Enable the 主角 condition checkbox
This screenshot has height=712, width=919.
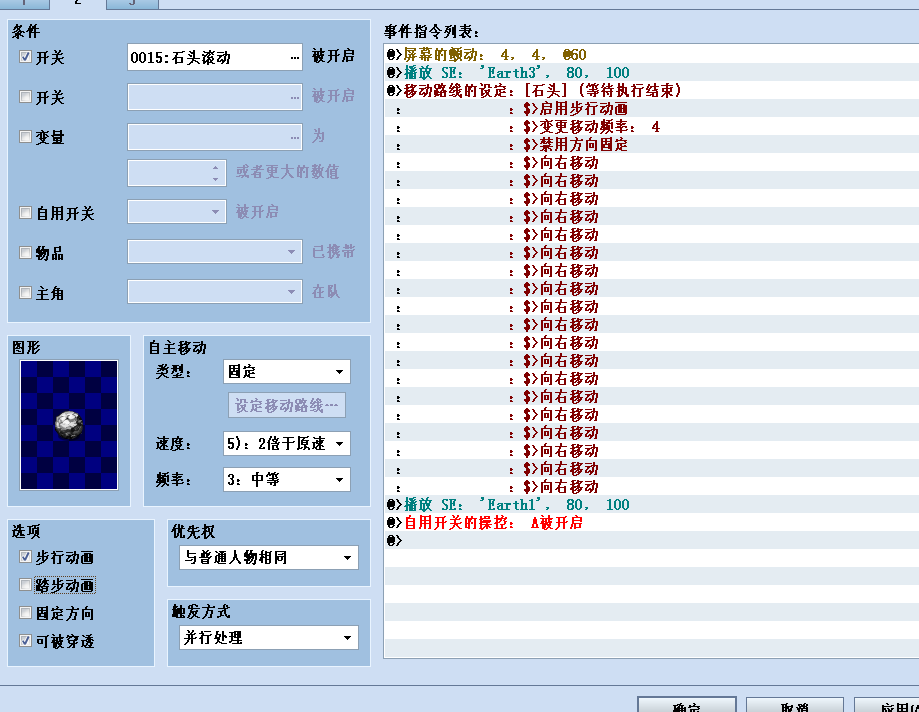25,292
